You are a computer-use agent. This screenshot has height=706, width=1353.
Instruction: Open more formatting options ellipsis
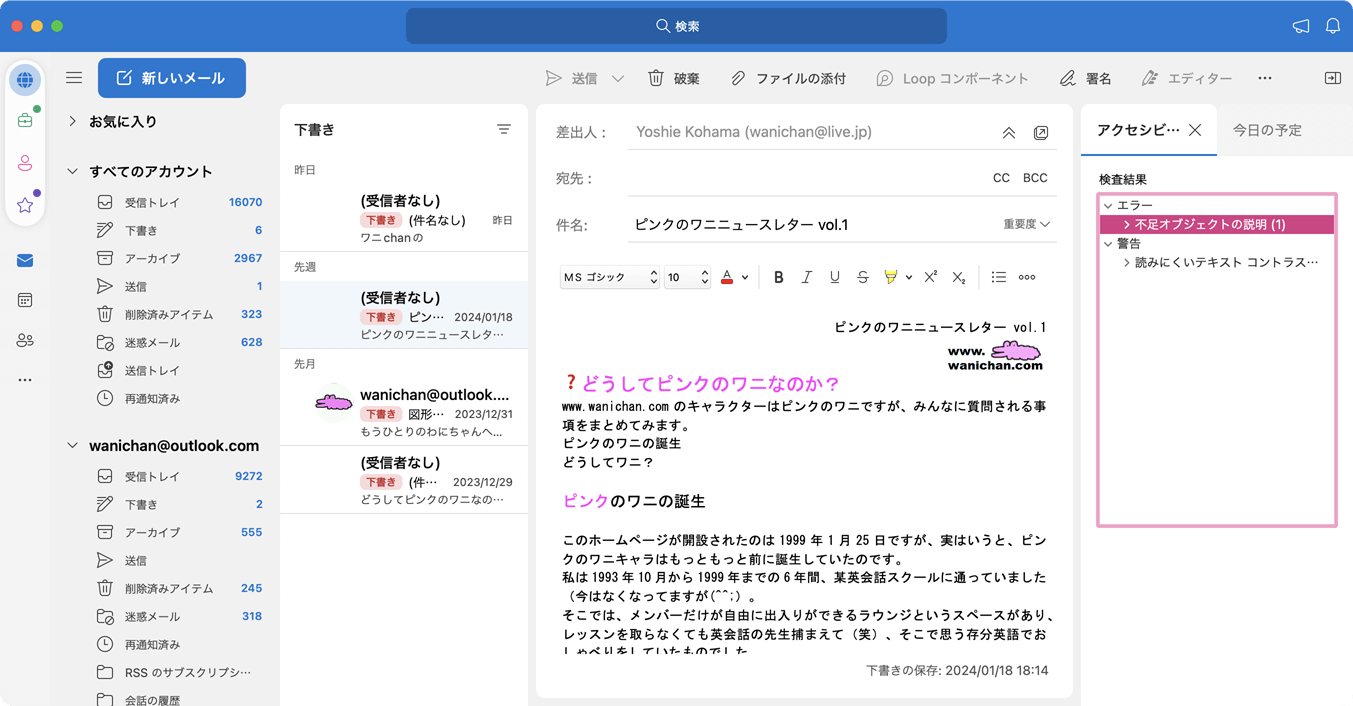(x=1027, y=277)
